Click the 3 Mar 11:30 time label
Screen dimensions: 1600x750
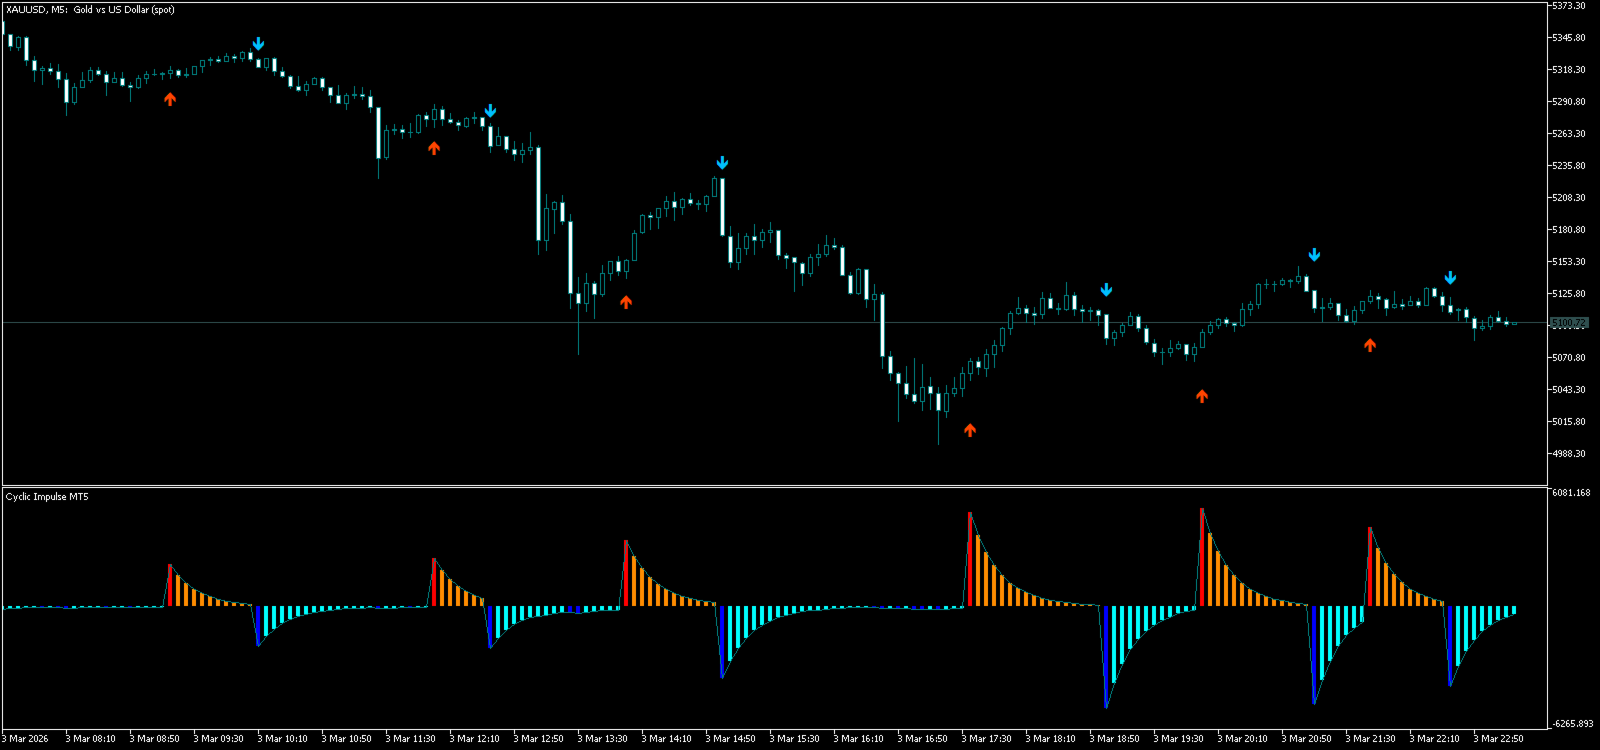coord(411,739)
